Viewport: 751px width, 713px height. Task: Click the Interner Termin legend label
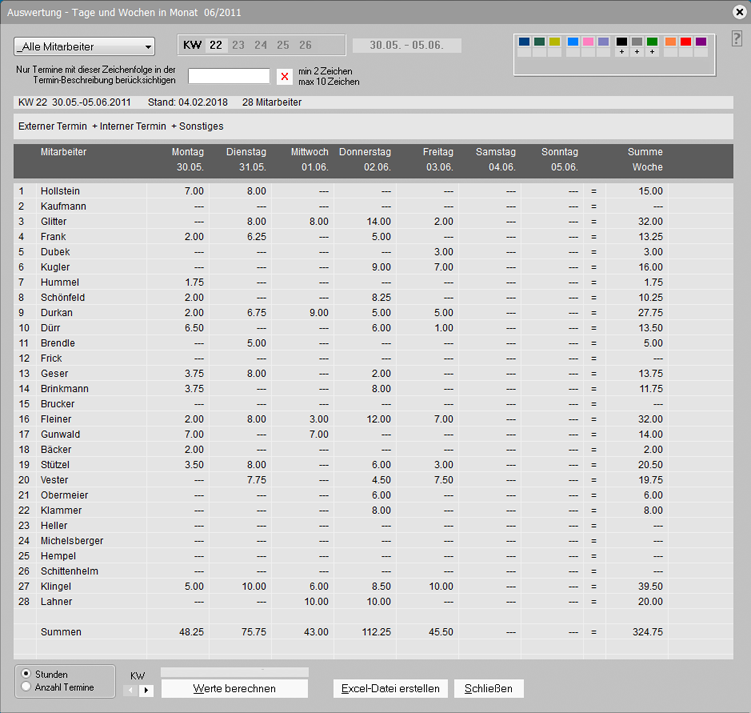pos(133,126)
